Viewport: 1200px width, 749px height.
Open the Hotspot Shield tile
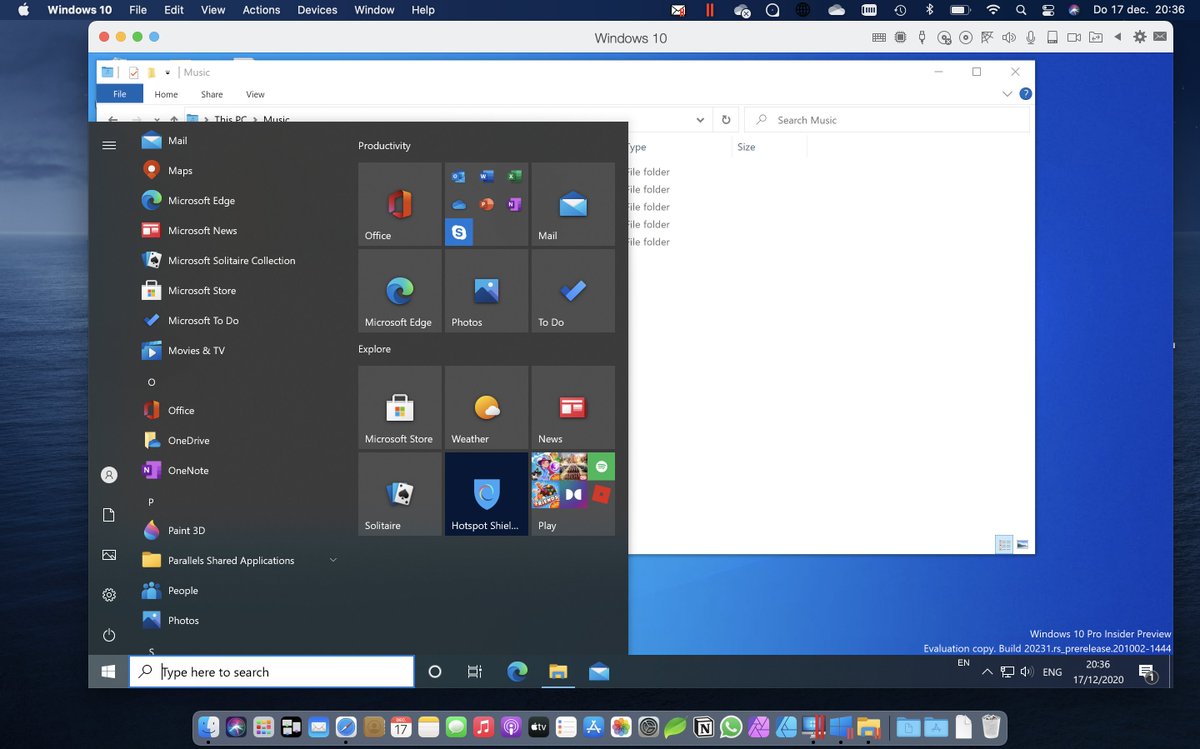point(486,494)
